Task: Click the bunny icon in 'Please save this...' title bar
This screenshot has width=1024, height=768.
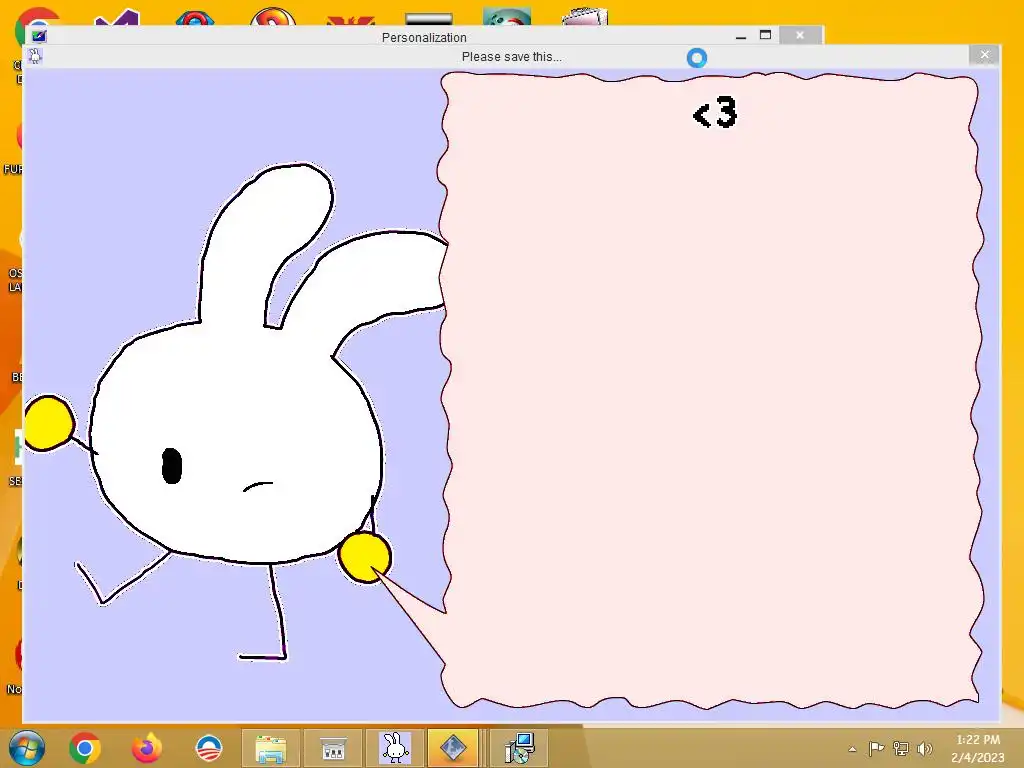Action: click(35, 56)
